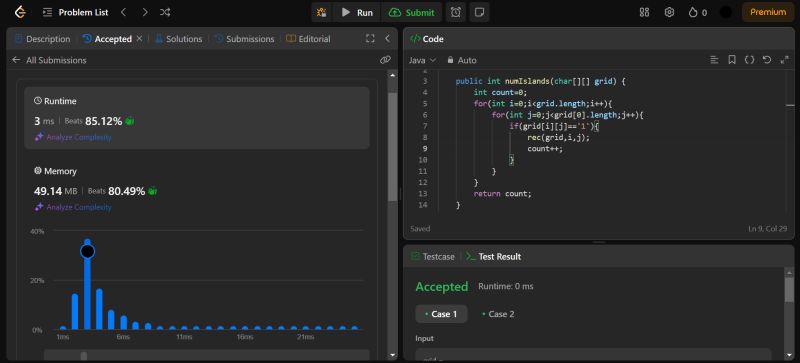Click the streak fire icon
Image resolution: width=800 pixels, height=363 pixels.
(697, 12)
